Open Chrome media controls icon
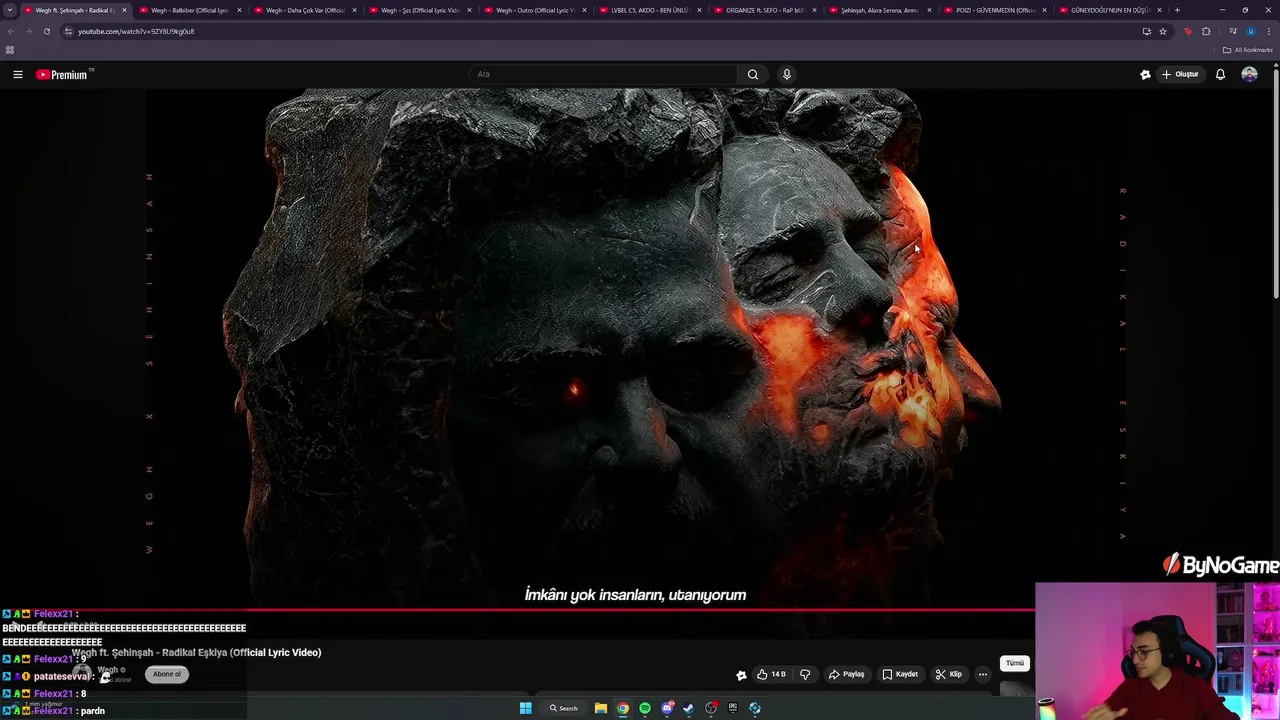Screen dimensions: 1280x720 tap(1232, 31)
